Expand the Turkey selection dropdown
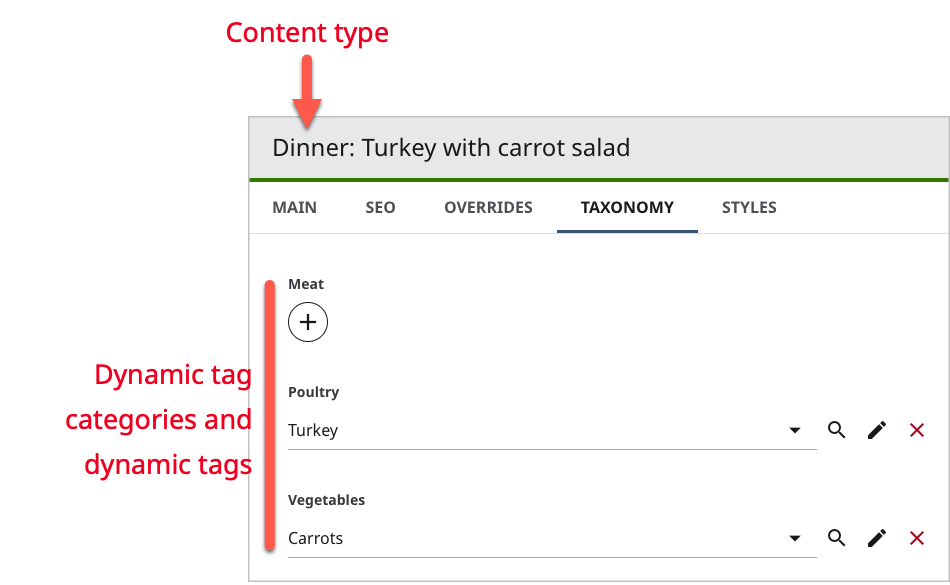Screen dimensions: 950x585 (795, 430)
